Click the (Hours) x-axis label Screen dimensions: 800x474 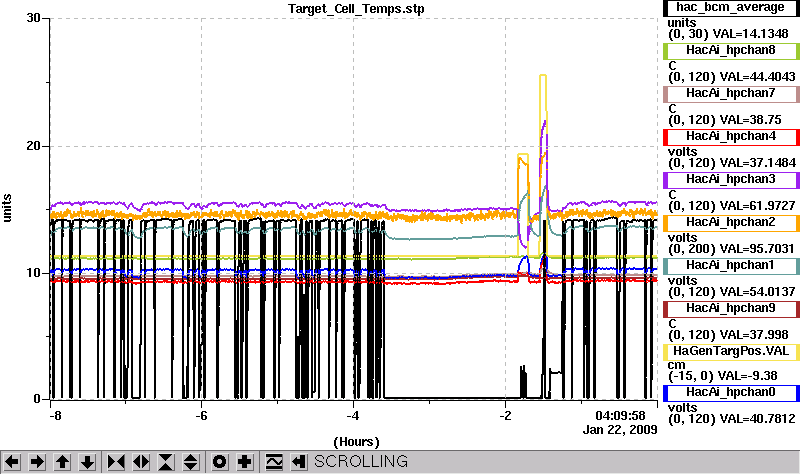click(356, 442)
